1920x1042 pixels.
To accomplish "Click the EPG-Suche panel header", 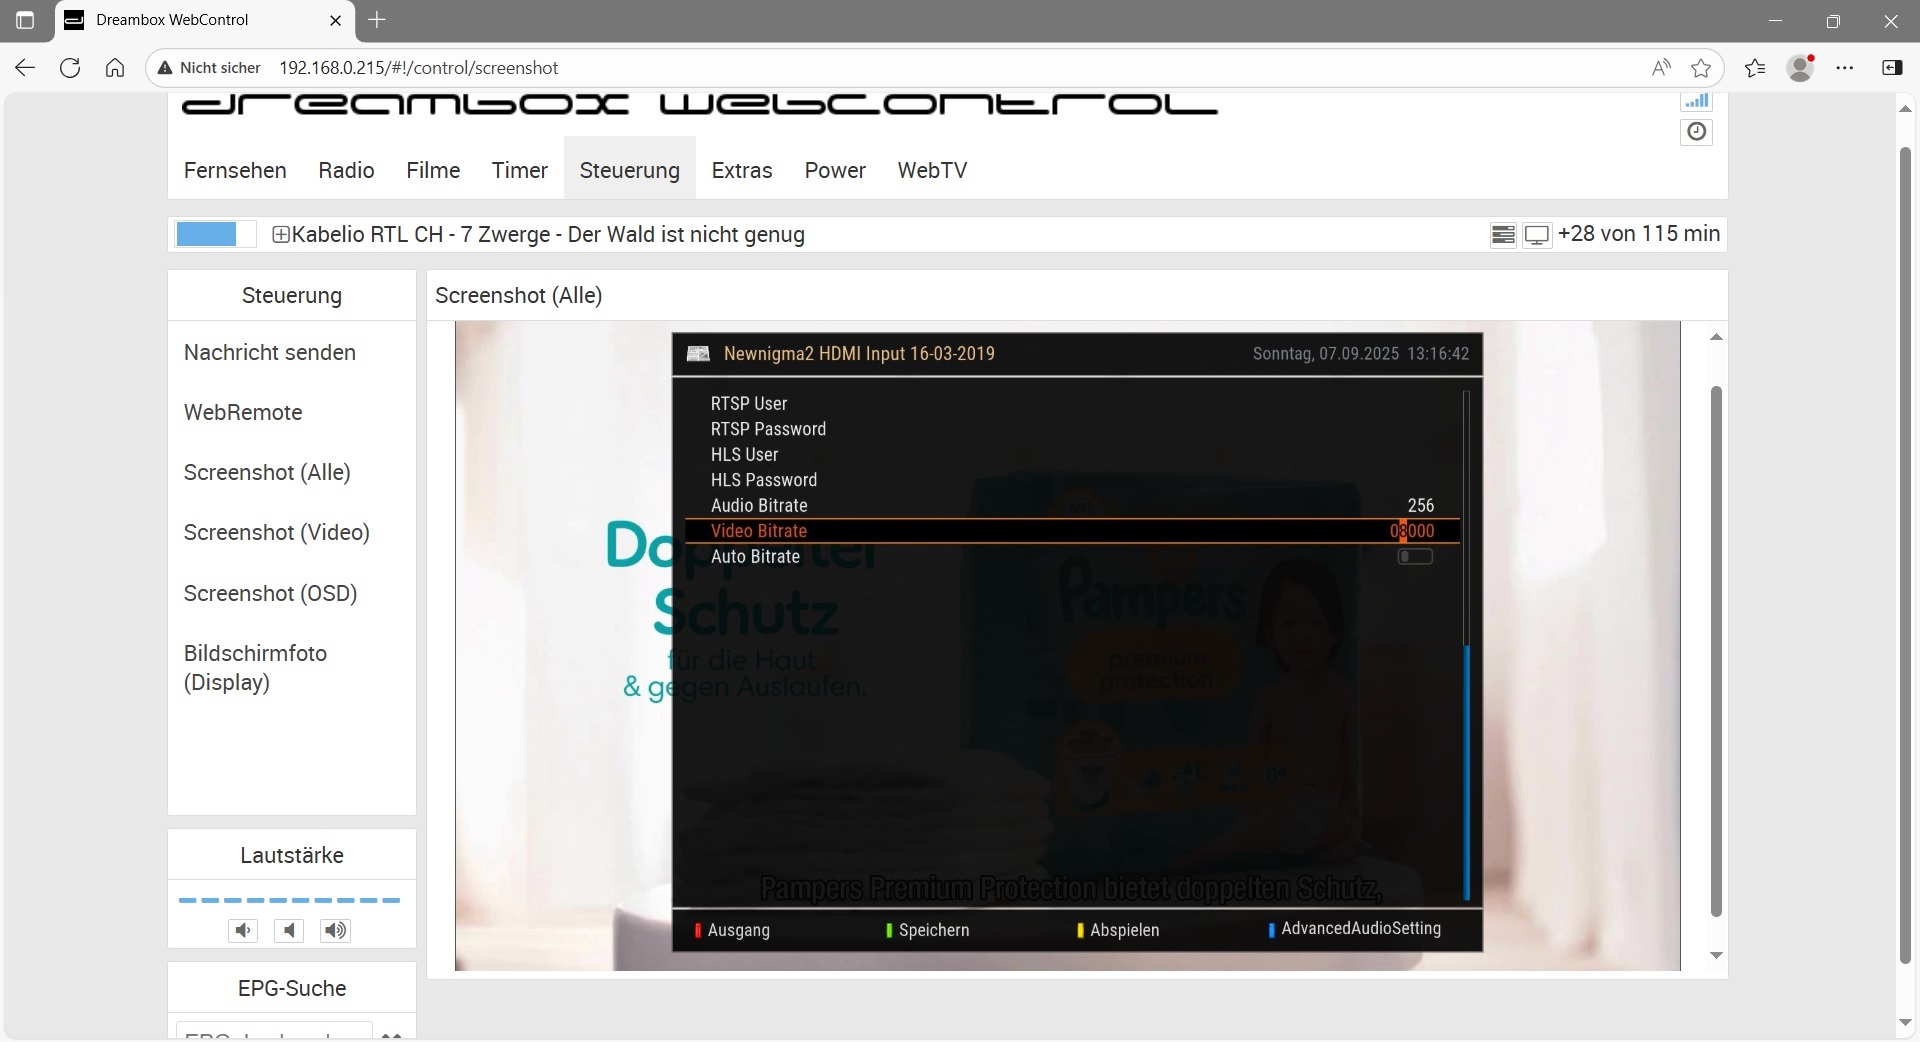I will (x=292, y=988).
